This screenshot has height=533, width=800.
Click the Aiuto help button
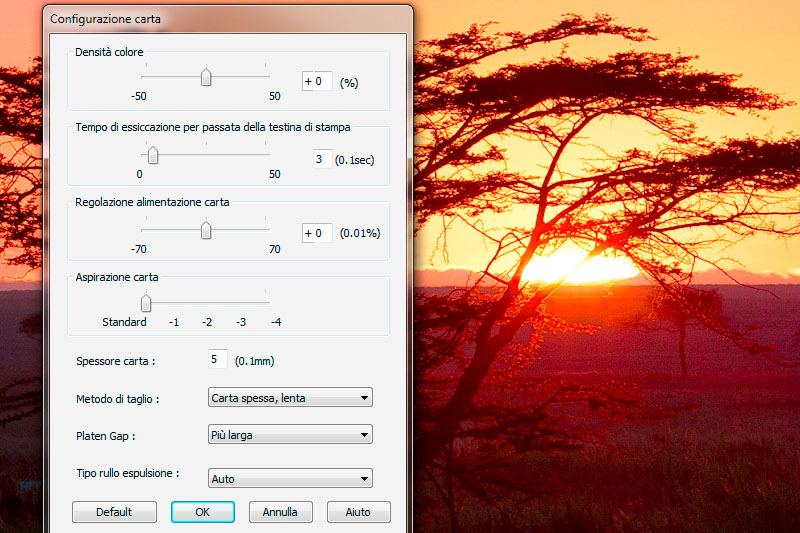click(358, 512)
